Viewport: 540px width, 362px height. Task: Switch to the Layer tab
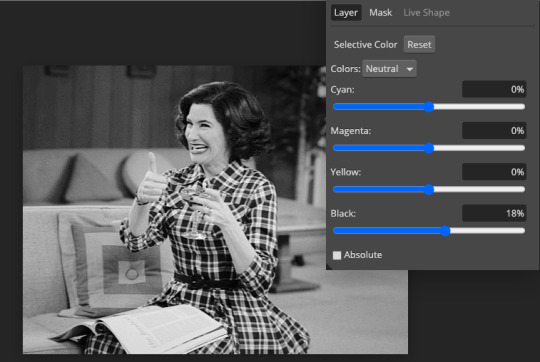(x=346, y=13)
